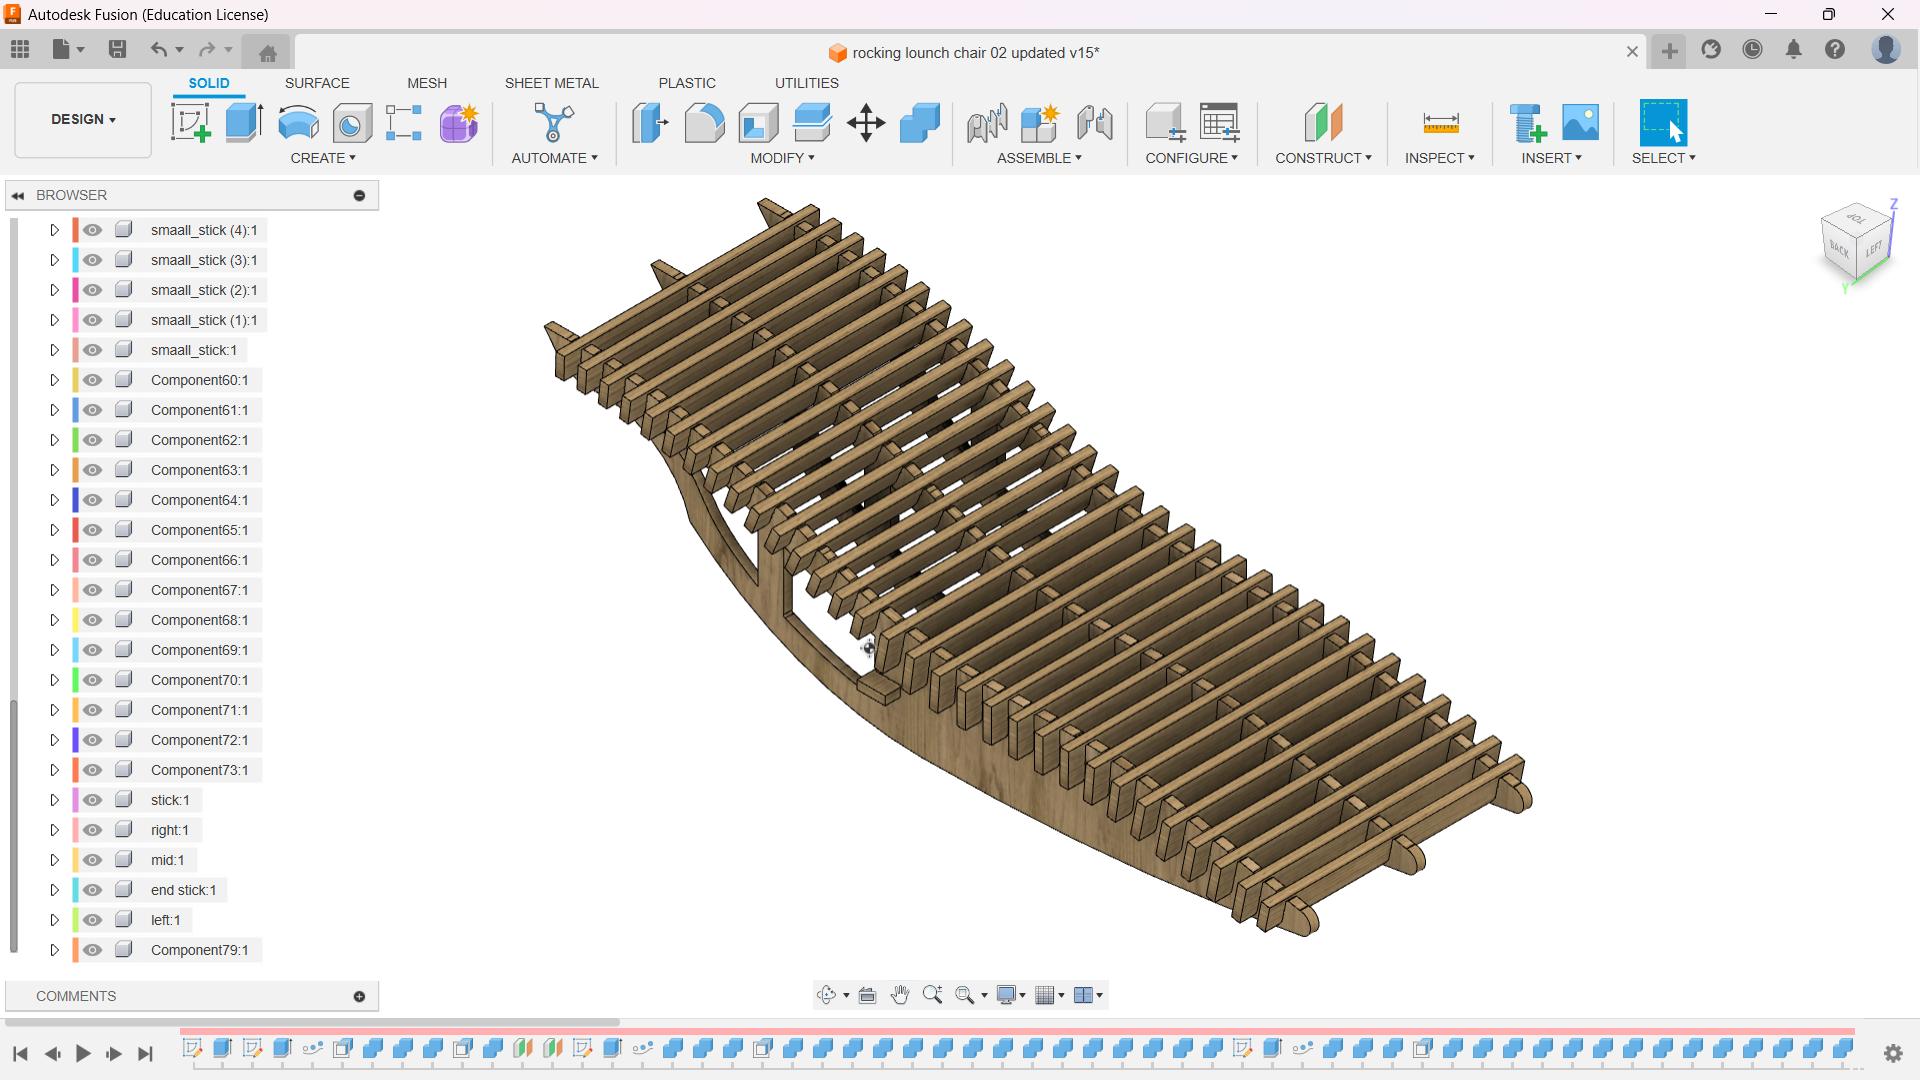
Task: Expand the mid:1 component node
Action: coord(55,860)
